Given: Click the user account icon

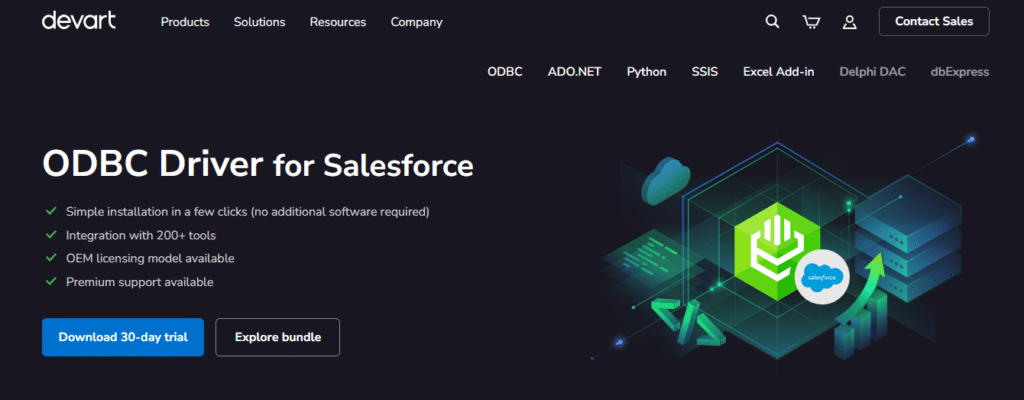Looking at the screenshot, I should click(x=849, y=22).
